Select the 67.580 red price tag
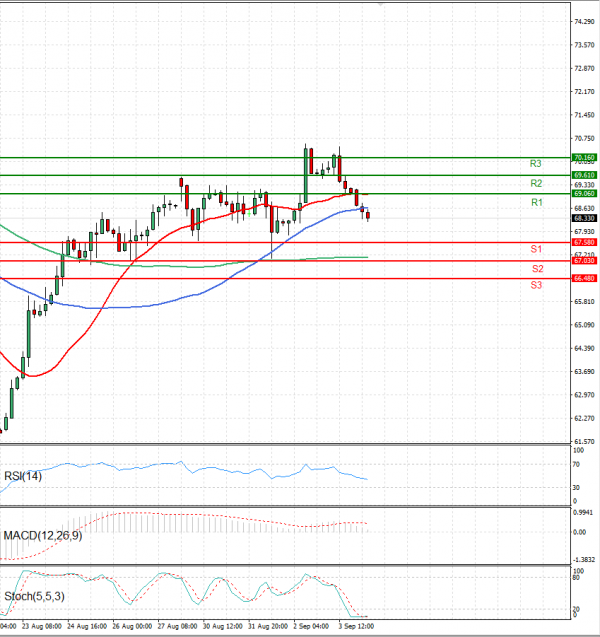 coord(584,242)
